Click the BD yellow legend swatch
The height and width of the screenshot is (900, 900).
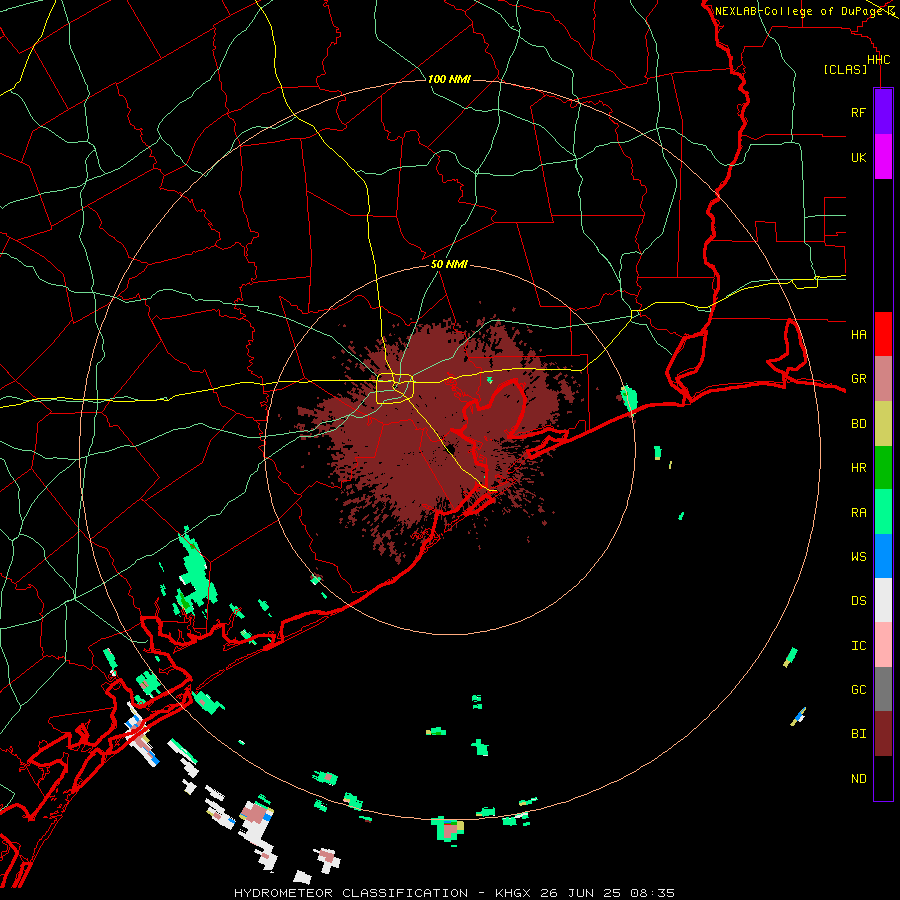click(x=883, y=424)
